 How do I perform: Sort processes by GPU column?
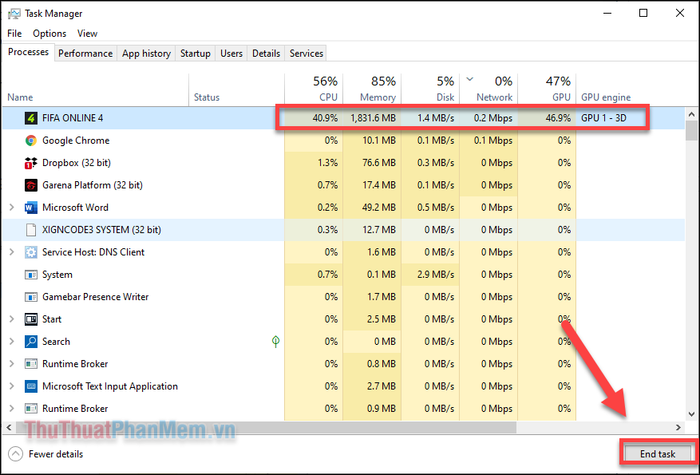pyautogui.click(x=547, y=90)
